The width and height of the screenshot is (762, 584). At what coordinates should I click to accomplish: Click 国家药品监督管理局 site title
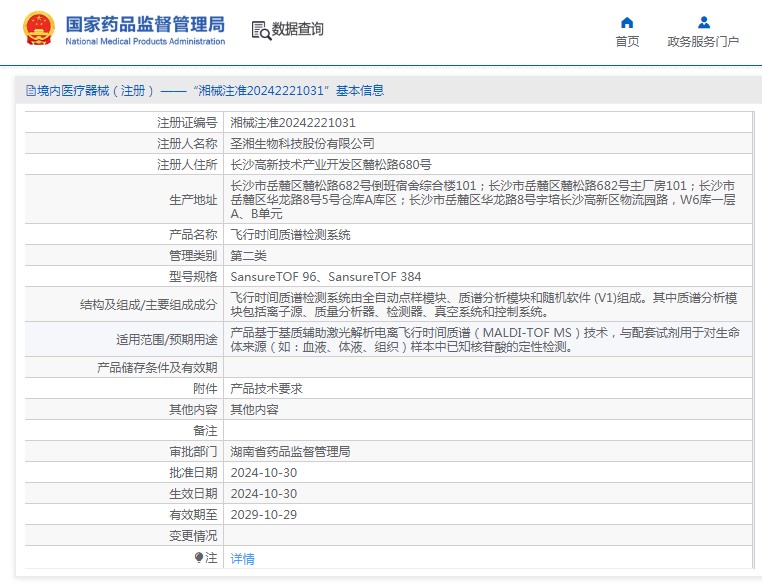(x=145, y=24)
